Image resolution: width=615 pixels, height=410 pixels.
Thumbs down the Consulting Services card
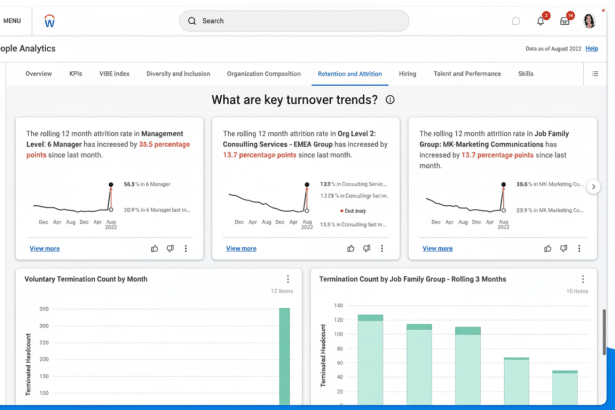click(366, 248)
